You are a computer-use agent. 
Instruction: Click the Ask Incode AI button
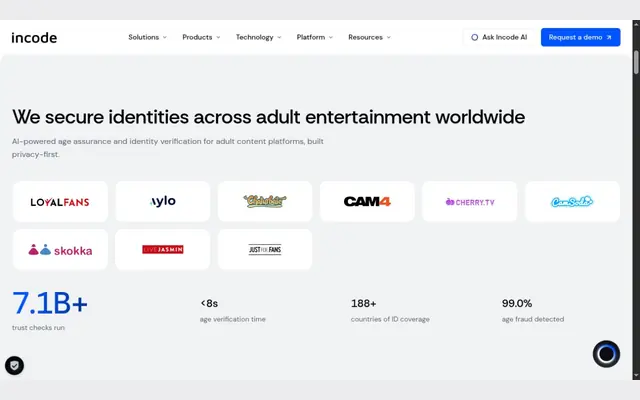point(499,37)
